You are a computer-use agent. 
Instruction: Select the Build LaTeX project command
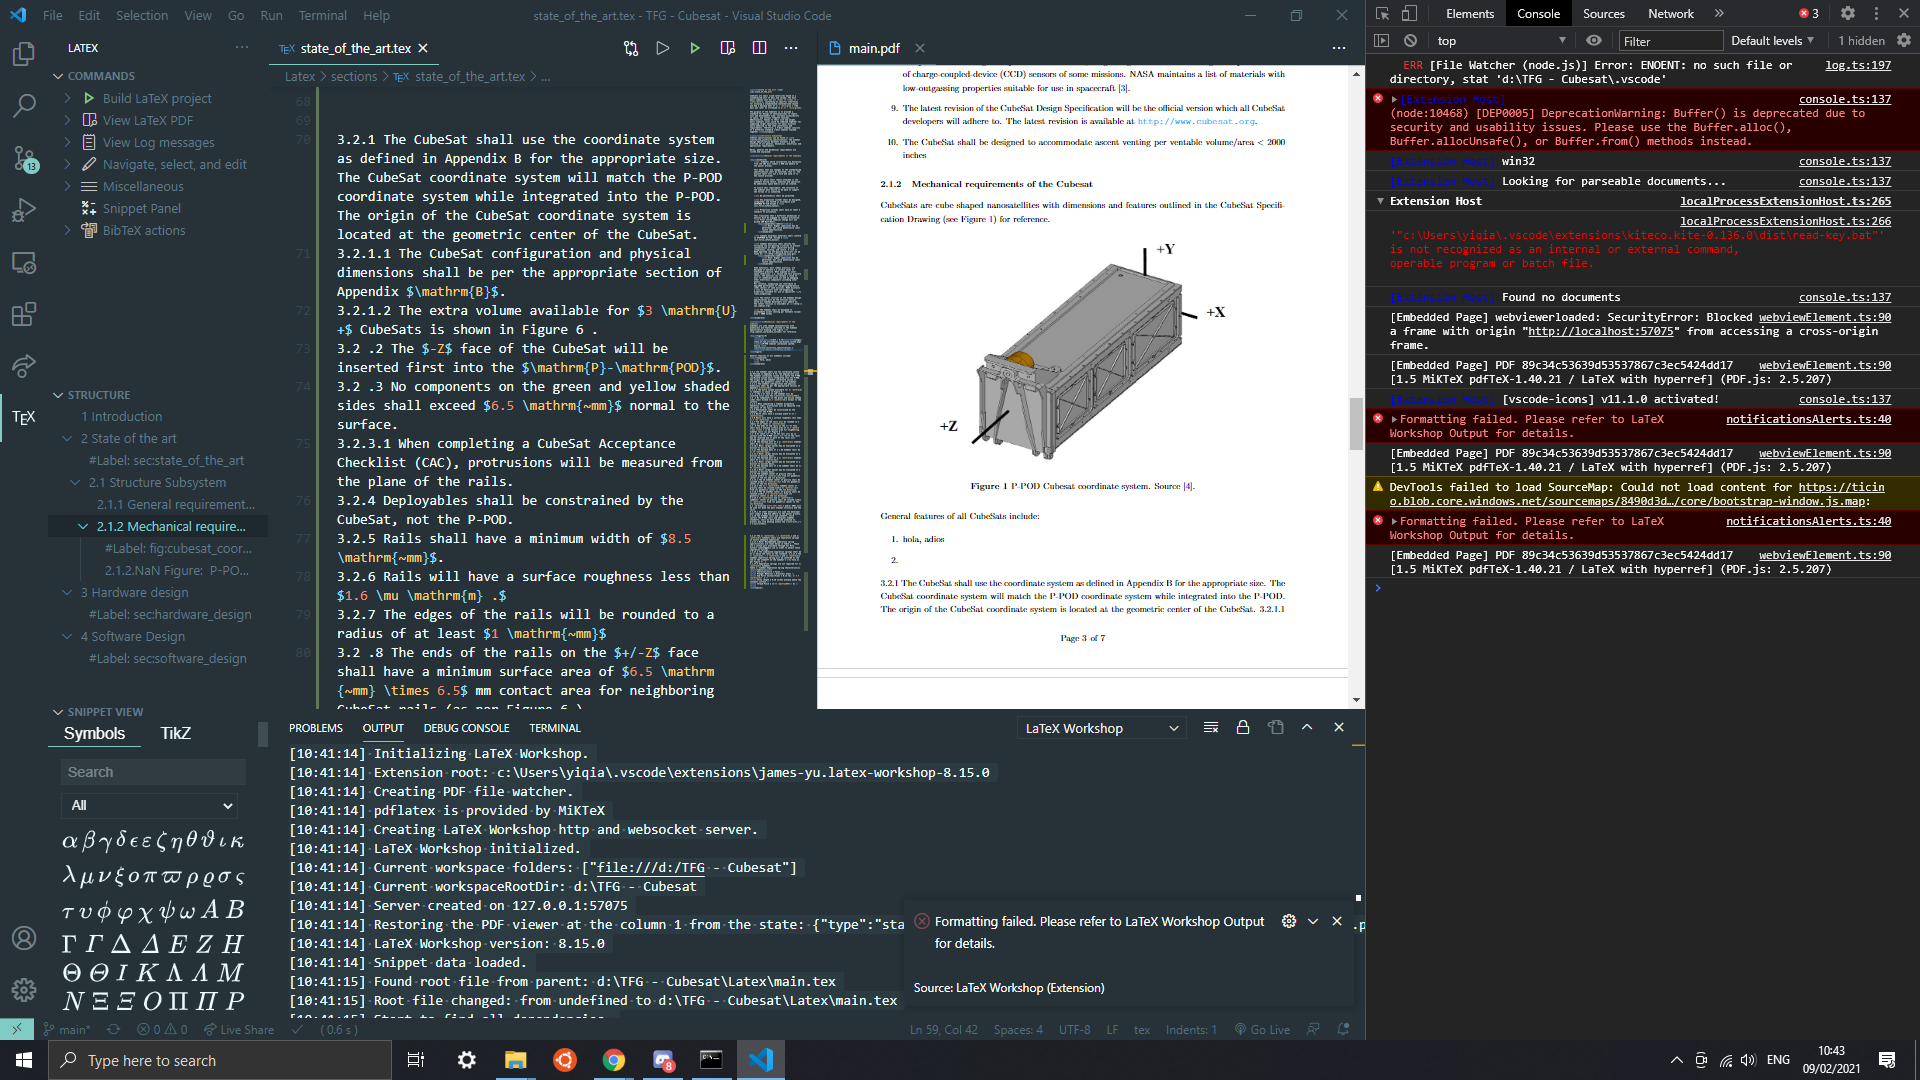(156, 98)
